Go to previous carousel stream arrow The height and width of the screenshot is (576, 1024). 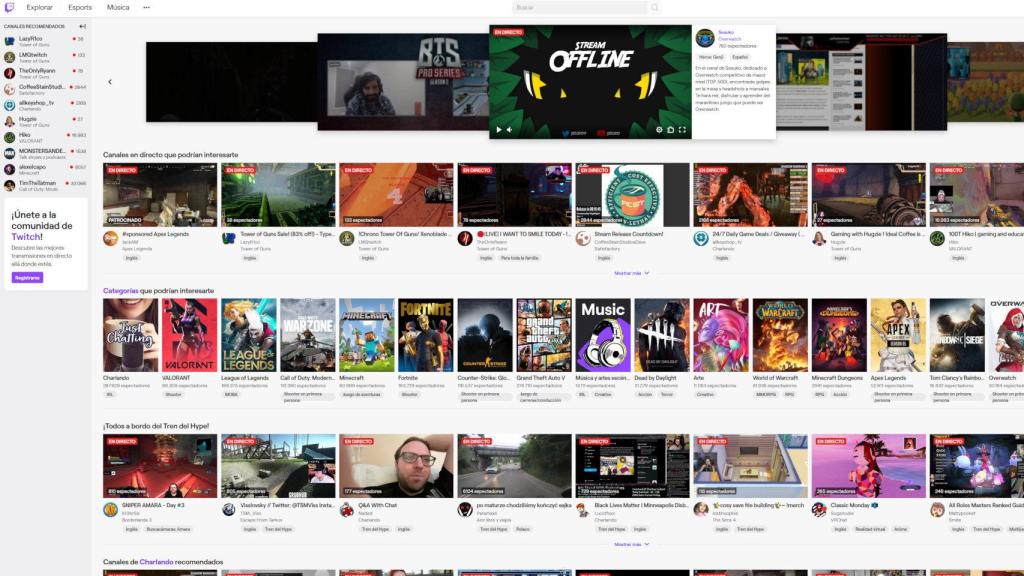pyautogui.click(x=110, y=82)
